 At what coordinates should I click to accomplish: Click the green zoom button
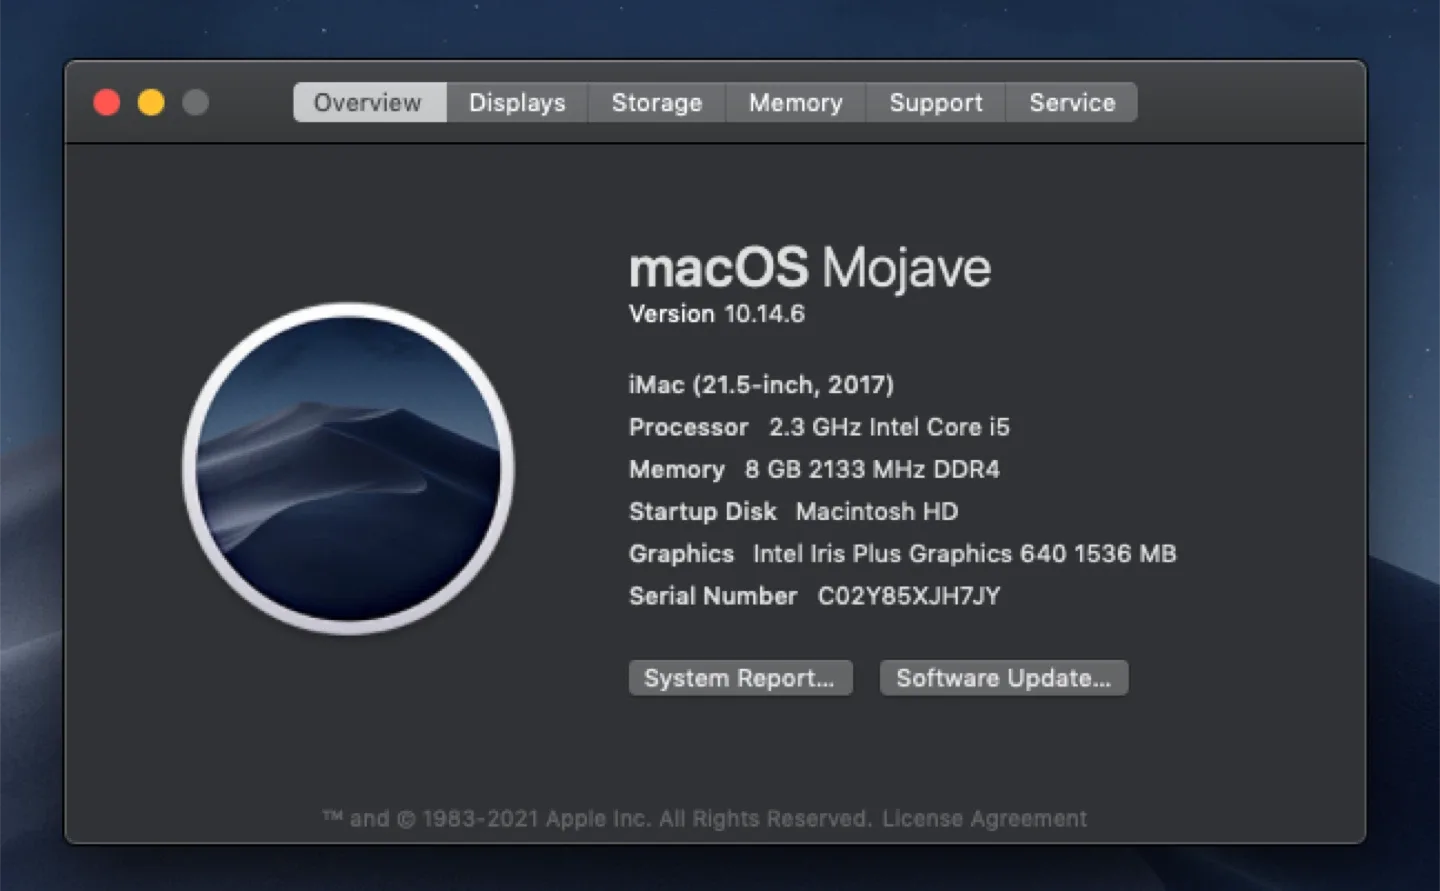point(196,102)
